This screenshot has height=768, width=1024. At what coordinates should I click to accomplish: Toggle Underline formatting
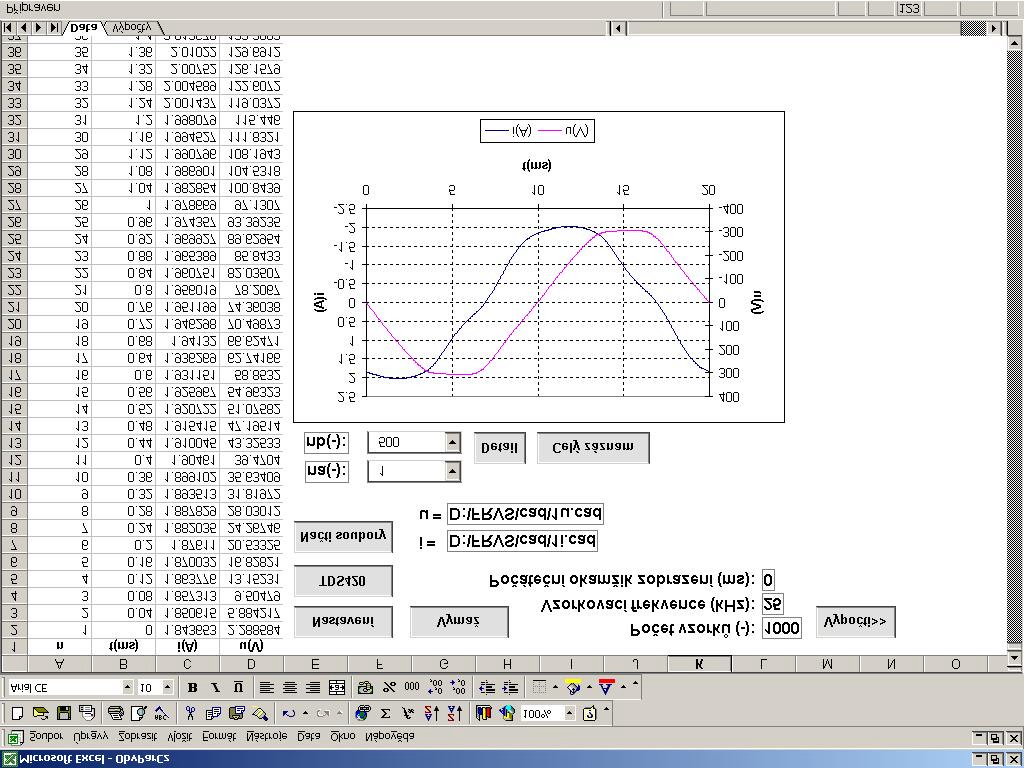coord(238,687)
